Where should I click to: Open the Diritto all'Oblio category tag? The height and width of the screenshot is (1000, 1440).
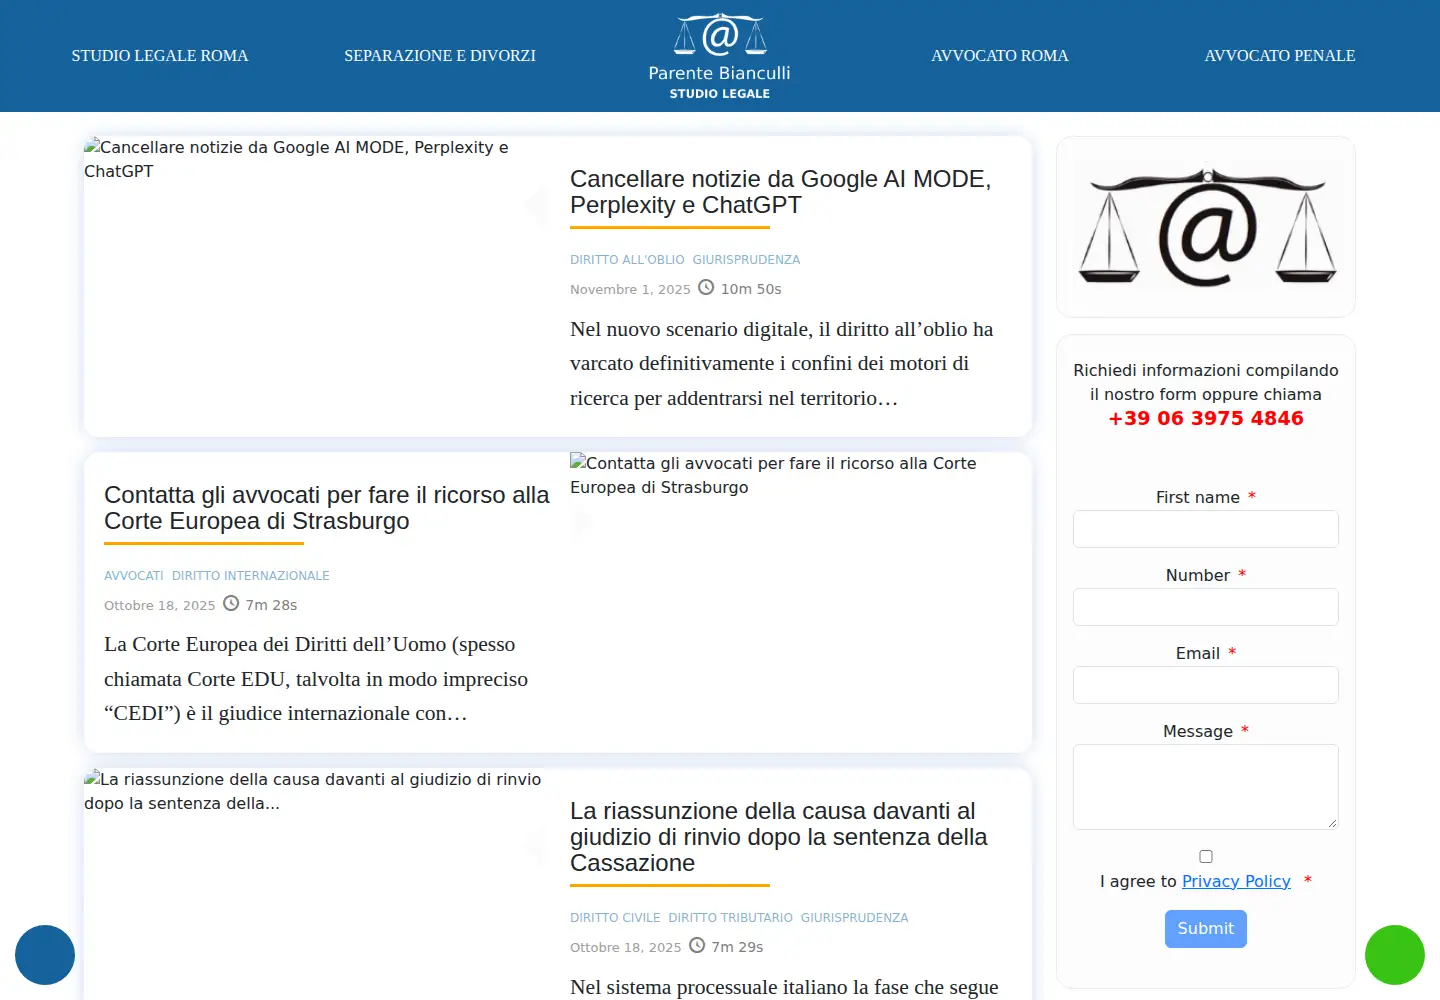click(627, 260)
